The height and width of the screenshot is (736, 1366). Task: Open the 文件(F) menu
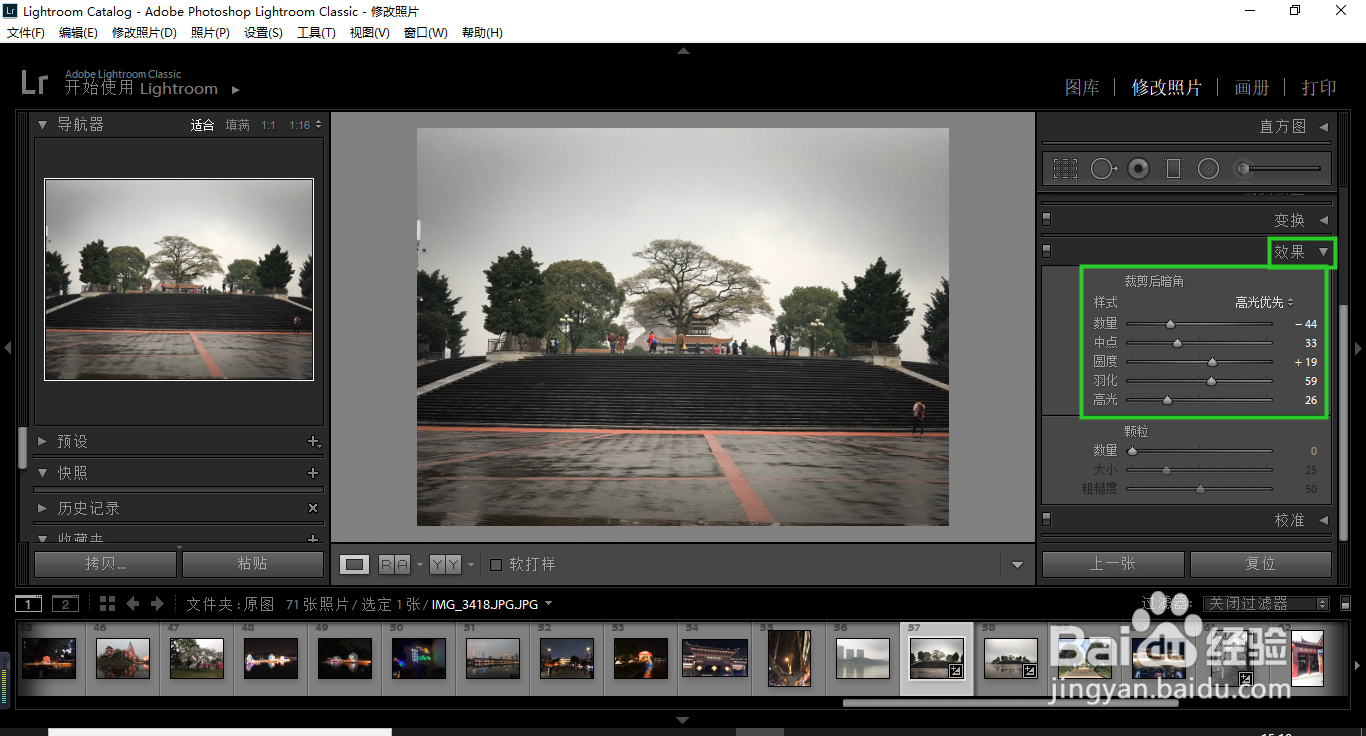pos(26,33)
